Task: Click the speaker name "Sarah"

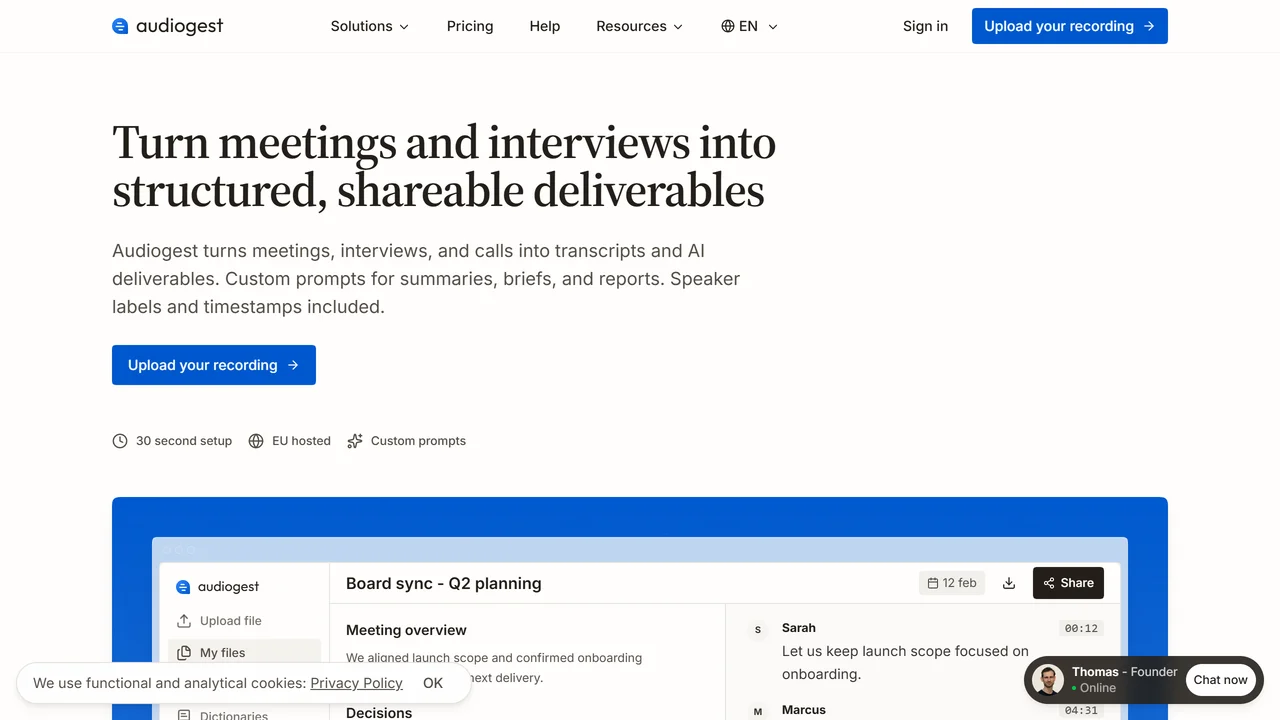Action: tap(799, 628)
